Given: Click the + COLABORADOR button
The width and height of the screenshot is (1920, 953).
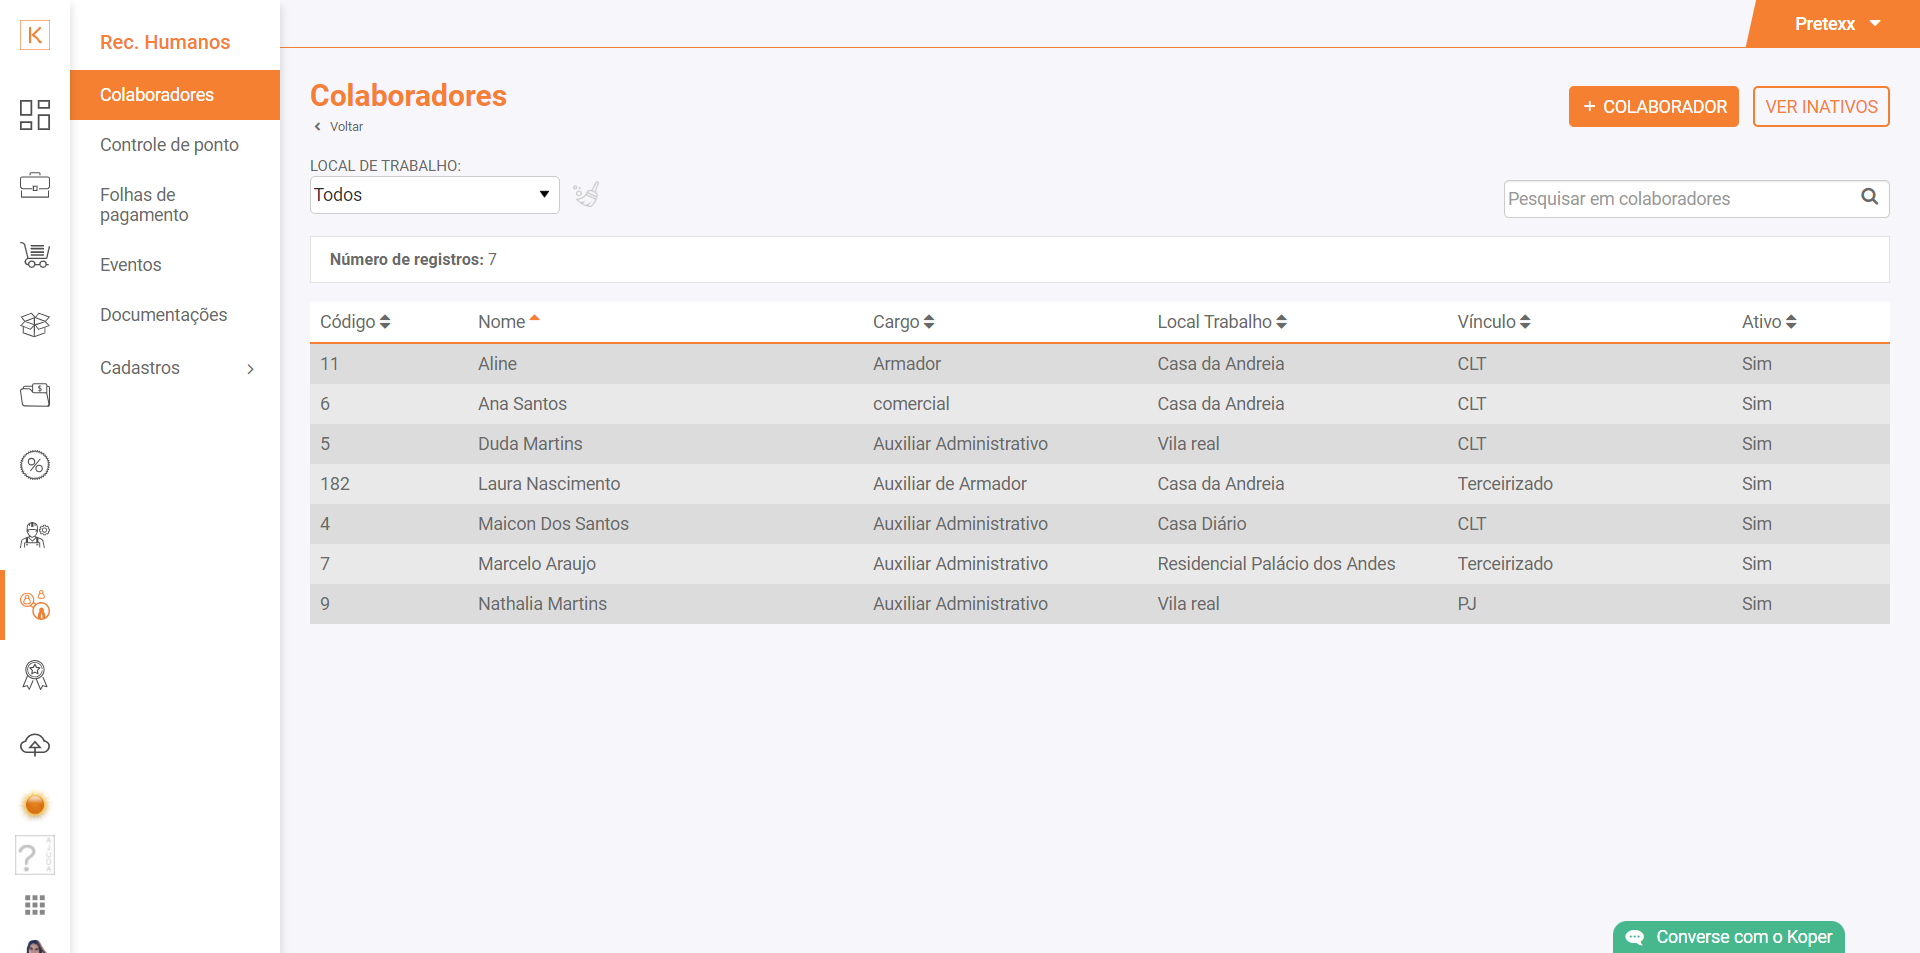Looking at the screenshot, I should click(x=1653, y=107).
